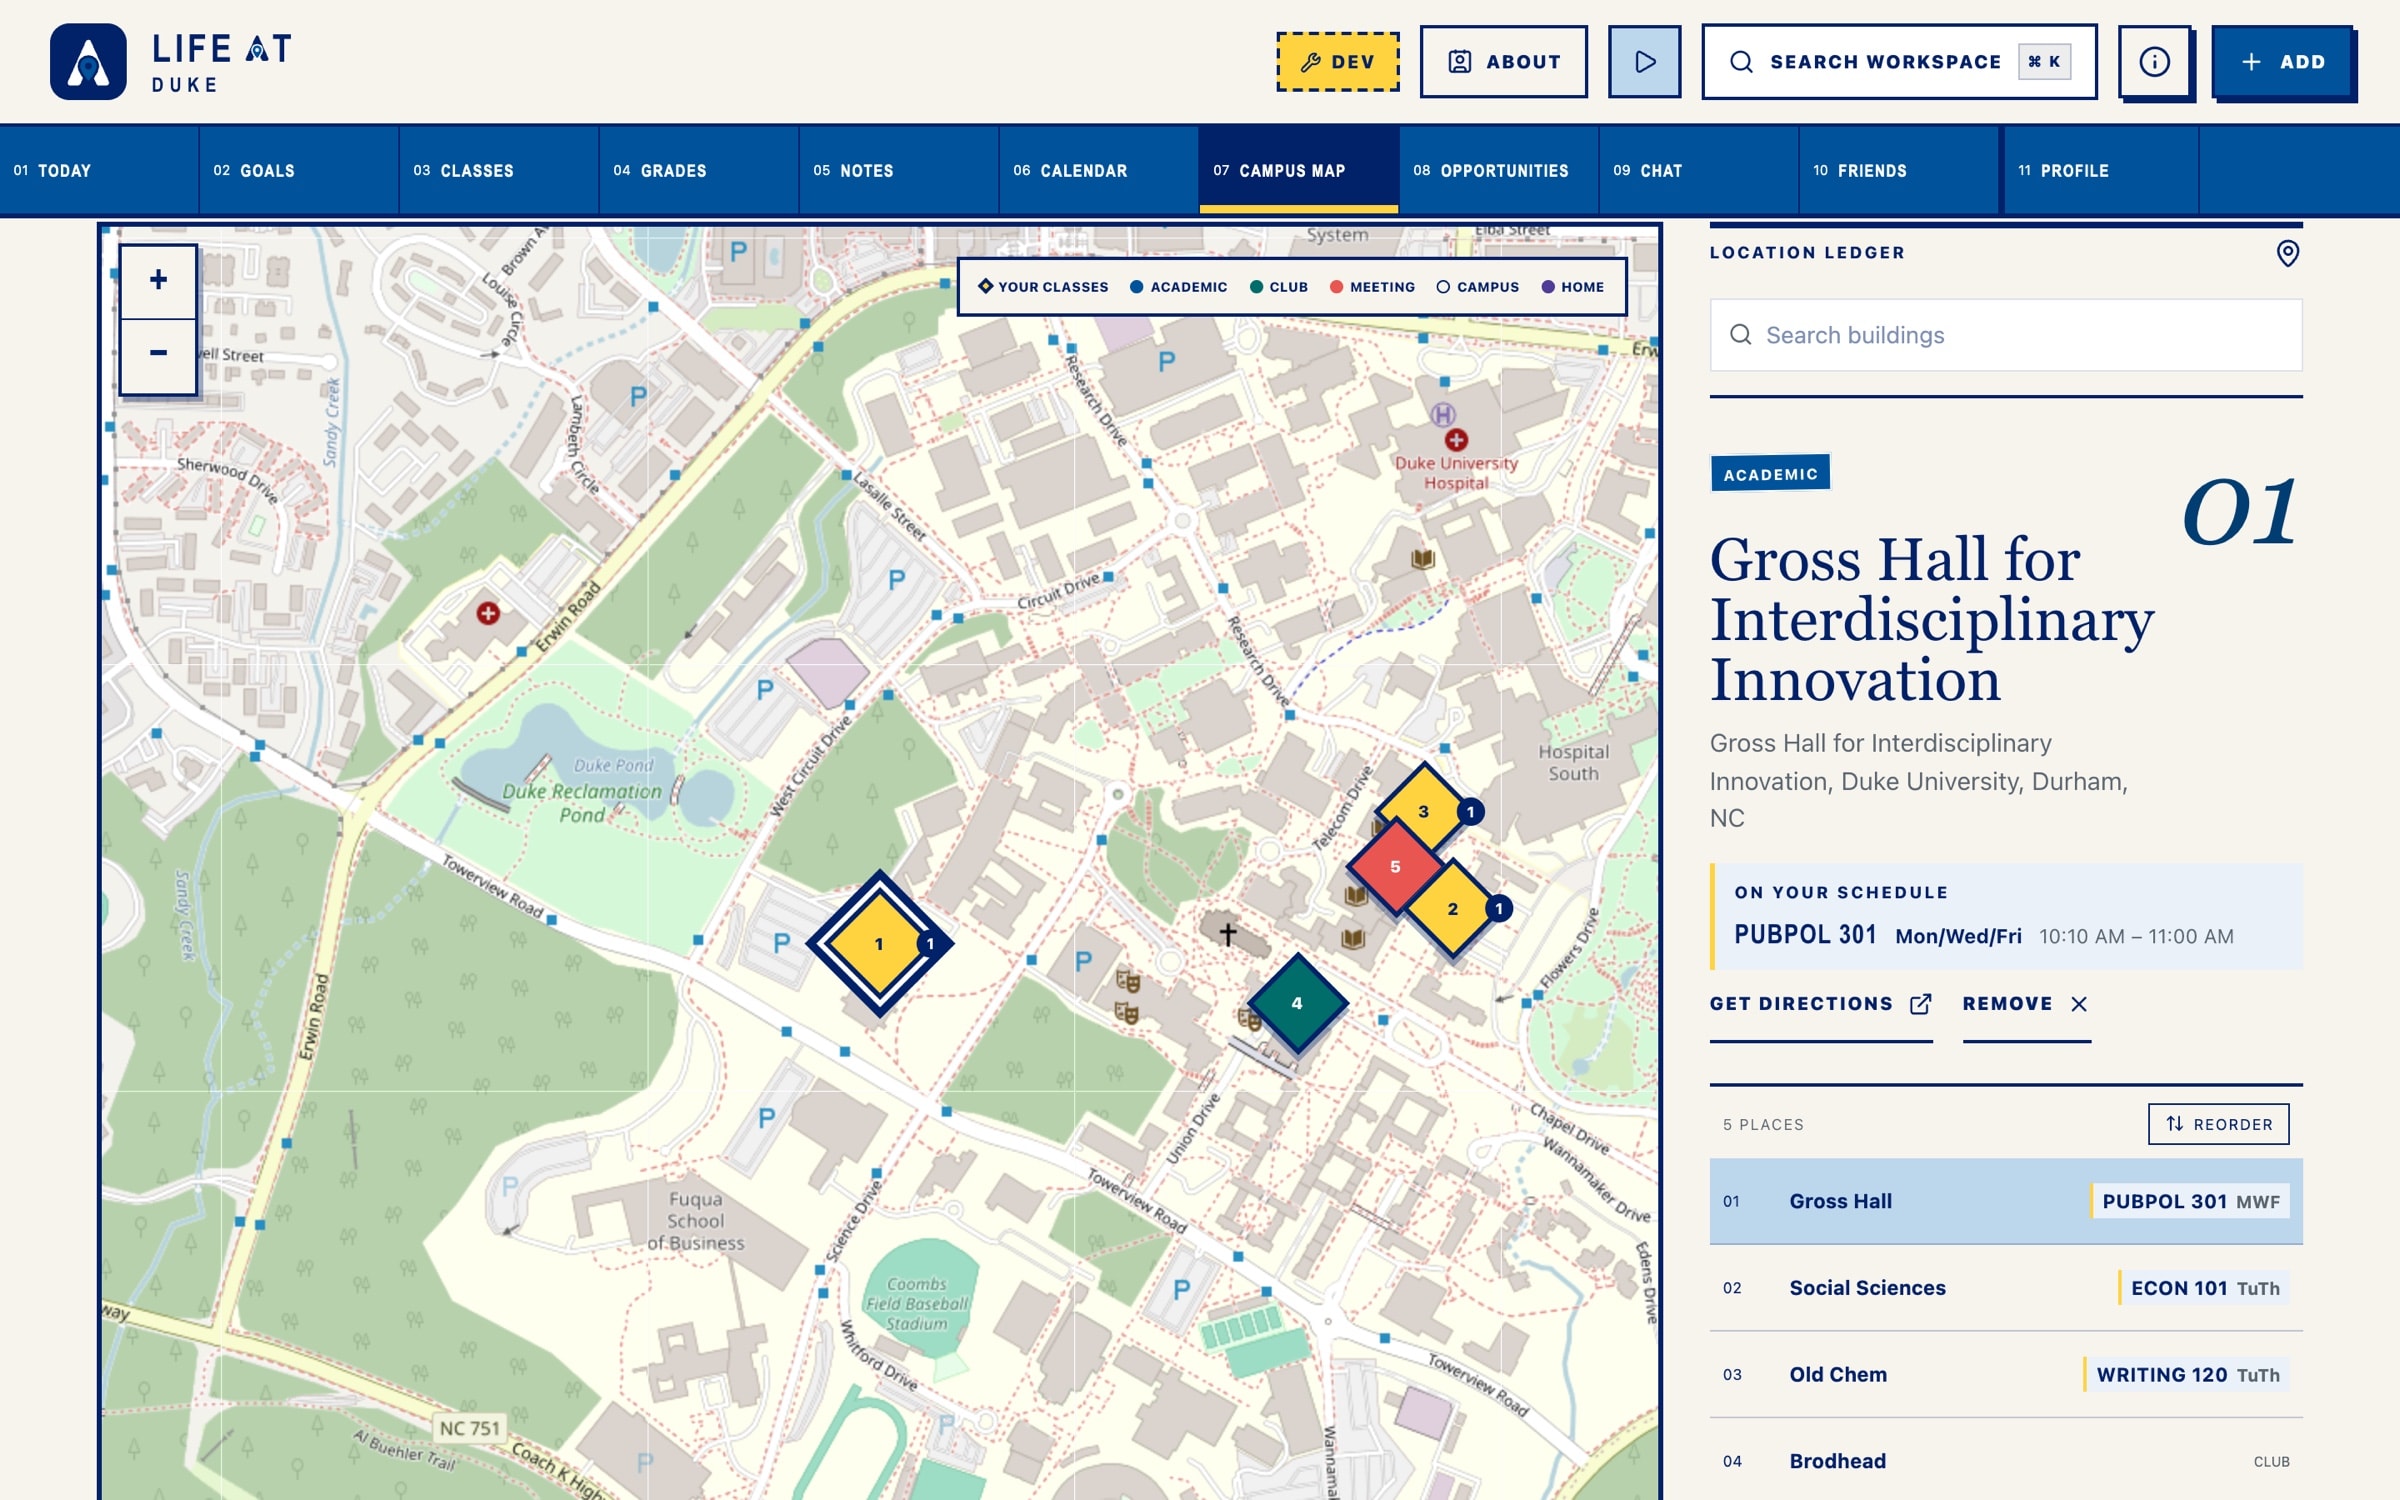2400x1500 pixels.
Task: Click the PUBPOL 301 MWF tag
Action: (x=2190, y=1201)
